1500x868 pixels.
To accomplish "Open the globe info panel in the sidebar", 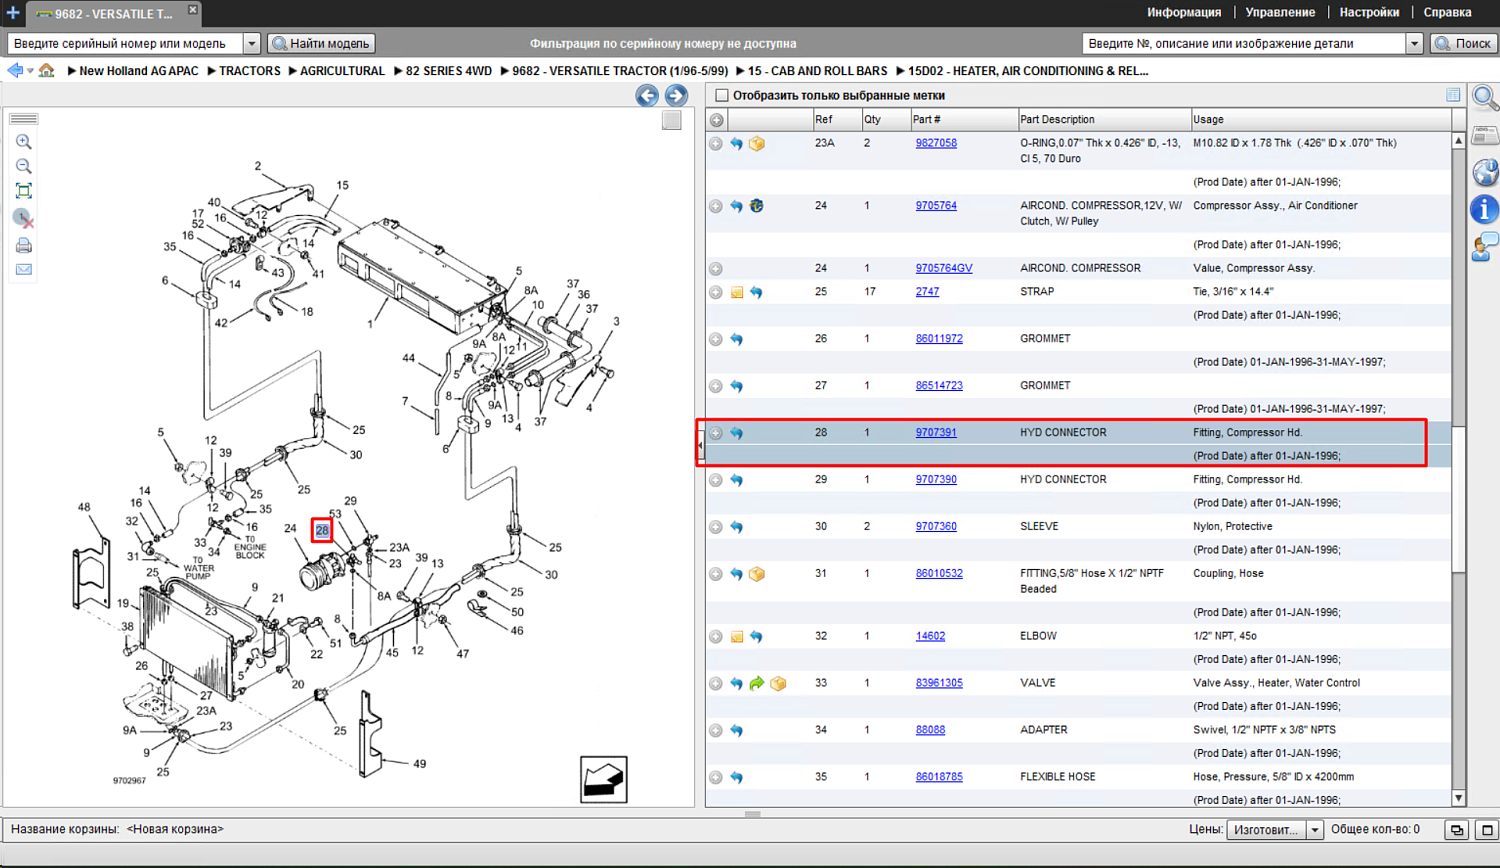I will click(x=1485, y=172).
